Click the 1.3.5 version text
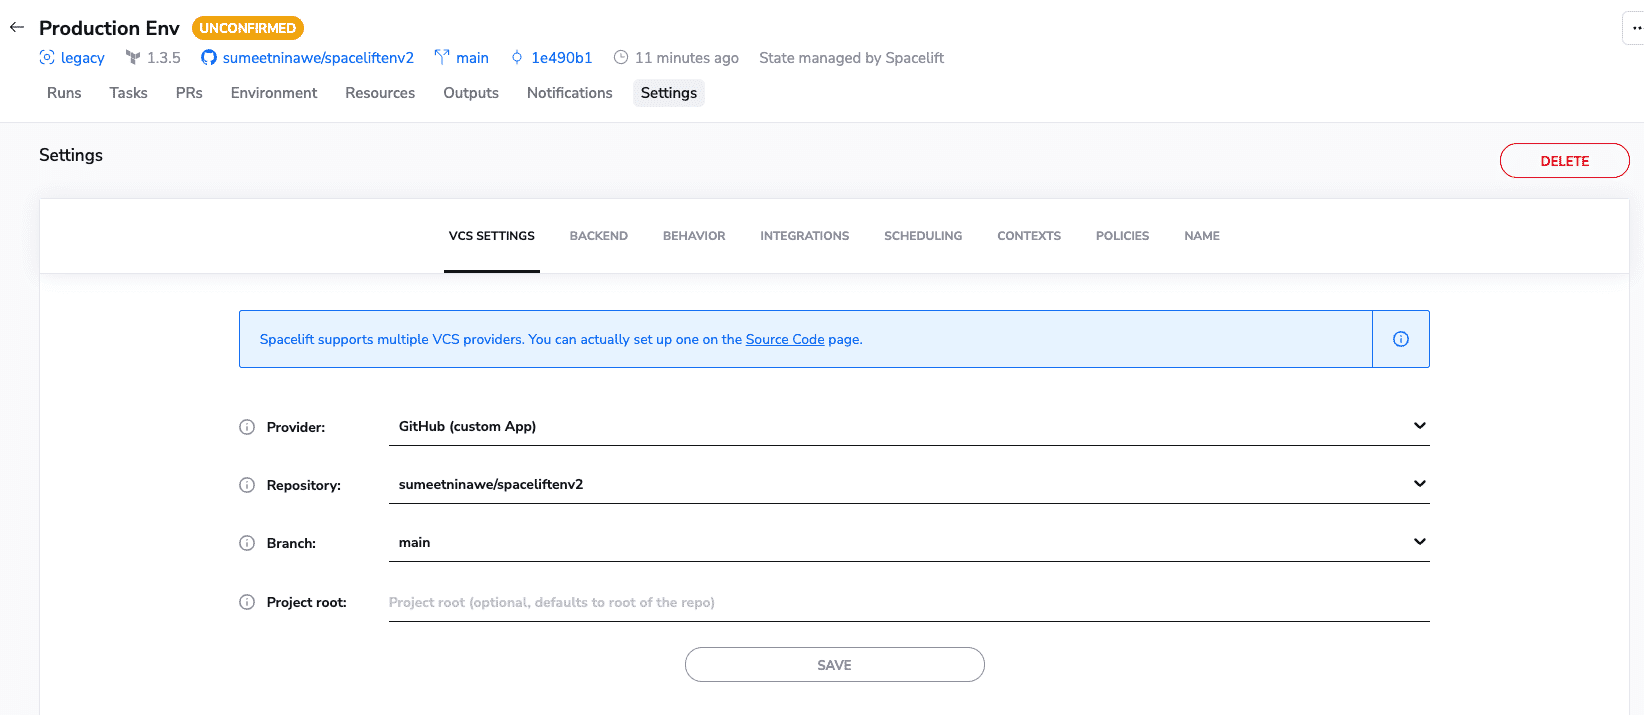Screen dimensions: 1644x715 164,58
